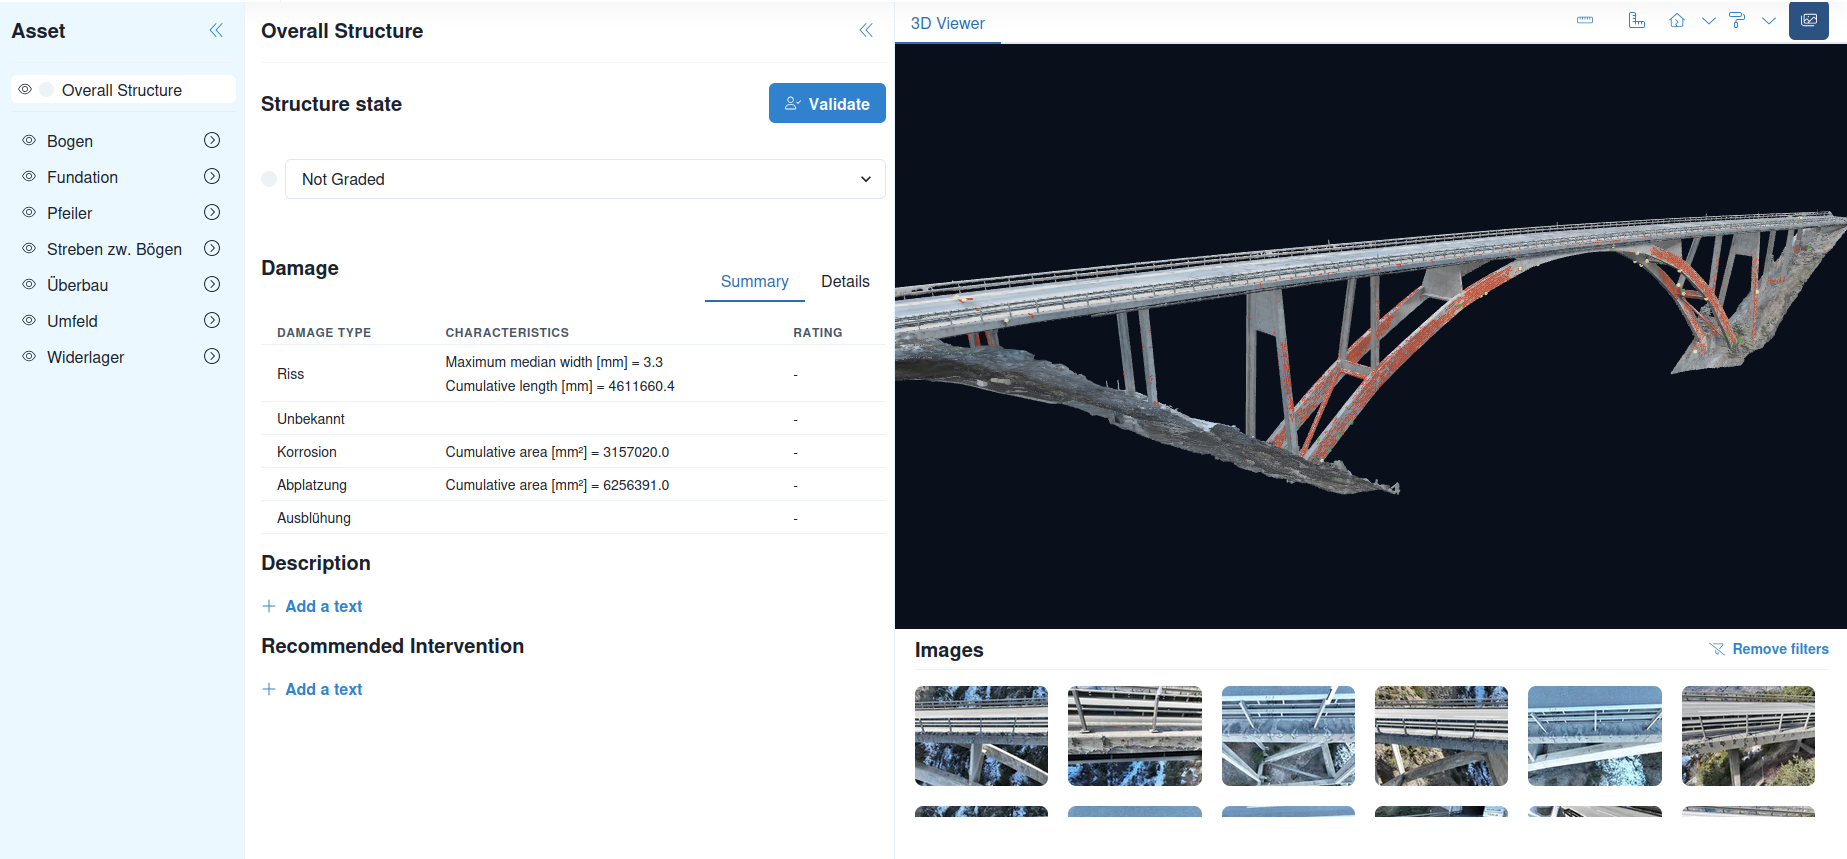Hide the Widerlager component
The width and height of the screenshot is (1847, 859).
[x=29, y=357]
